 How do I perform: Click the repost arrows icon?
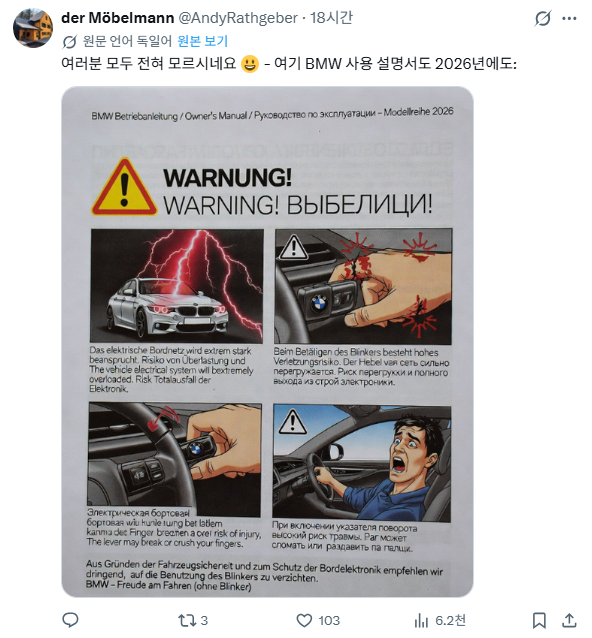[187, 620]
